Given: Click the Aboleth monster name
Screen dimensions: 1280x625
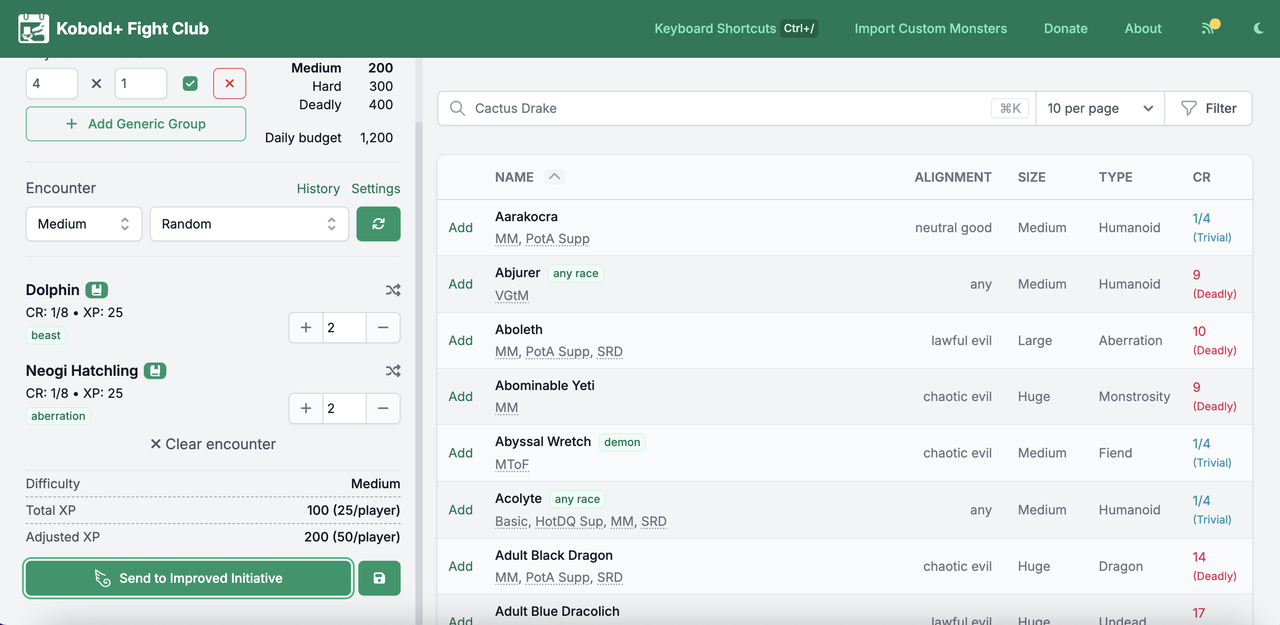Looking at the screenshot, I should 521,329.
